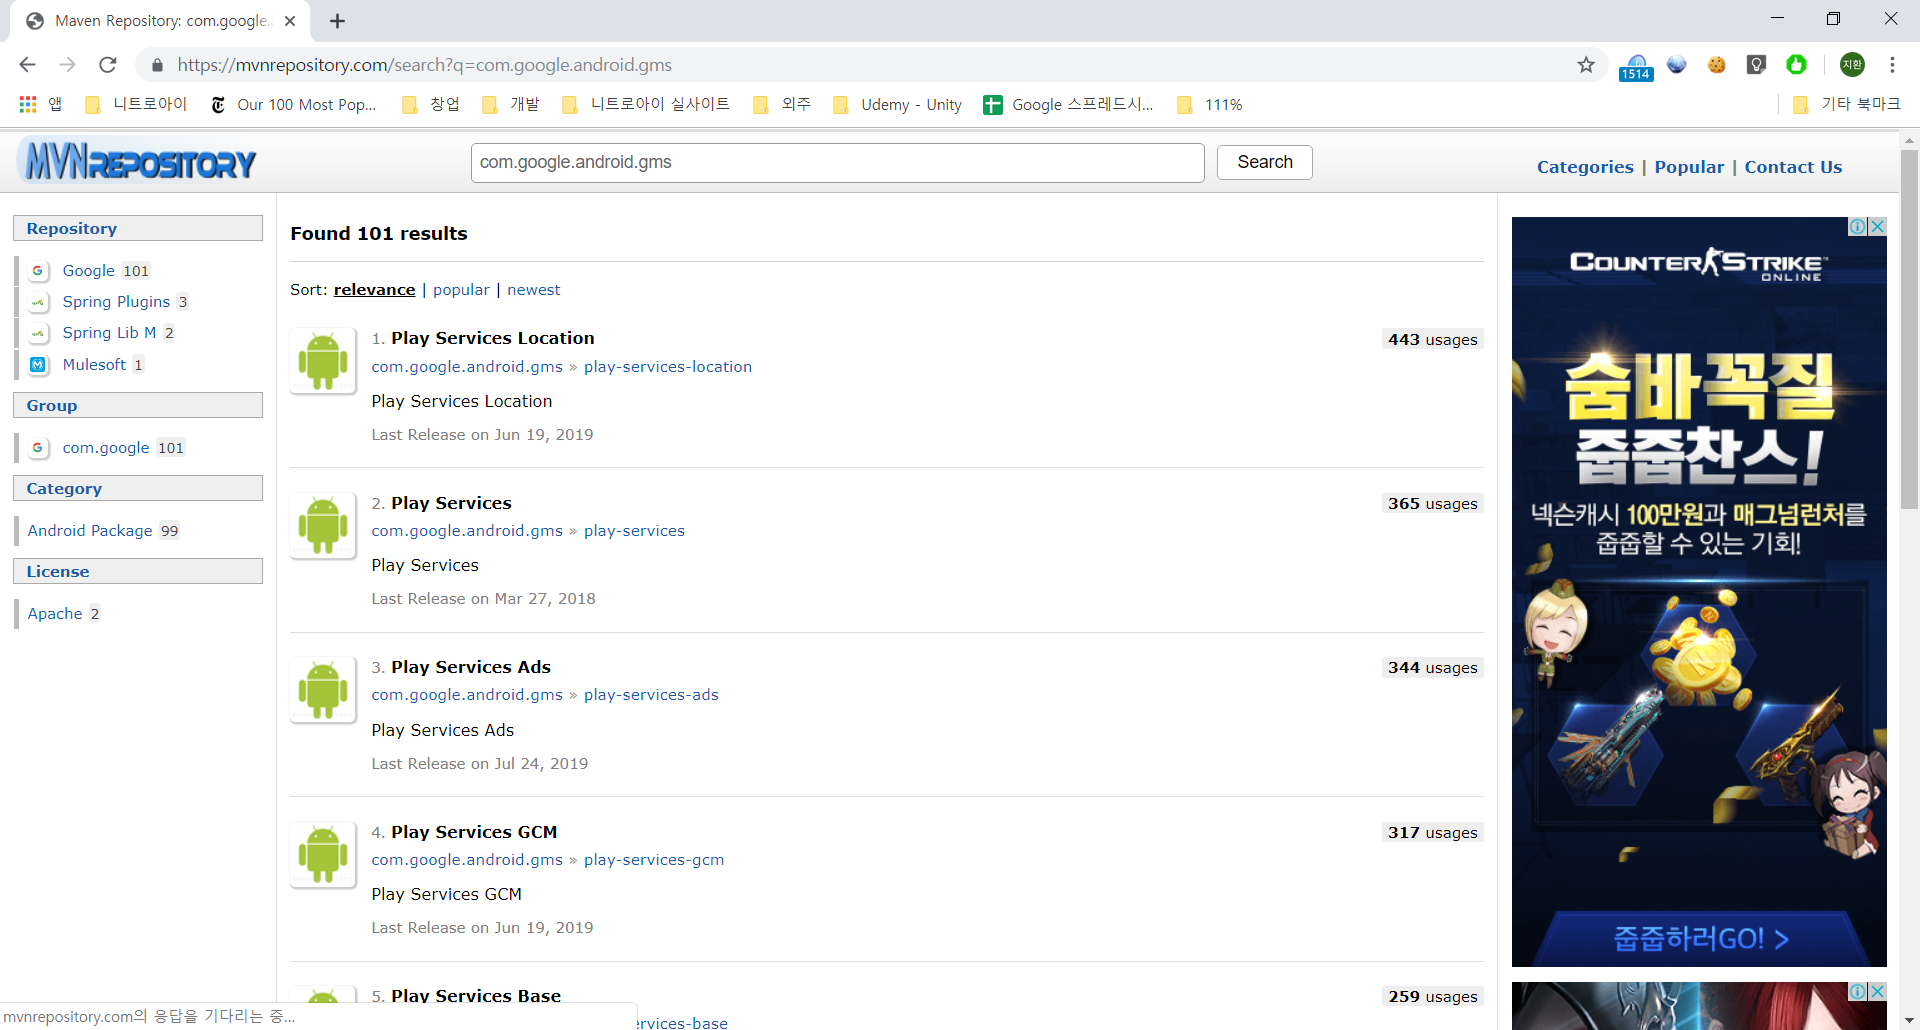
Task: Open the Google 스프레드시... bookmark
Action: (1068, 104)
